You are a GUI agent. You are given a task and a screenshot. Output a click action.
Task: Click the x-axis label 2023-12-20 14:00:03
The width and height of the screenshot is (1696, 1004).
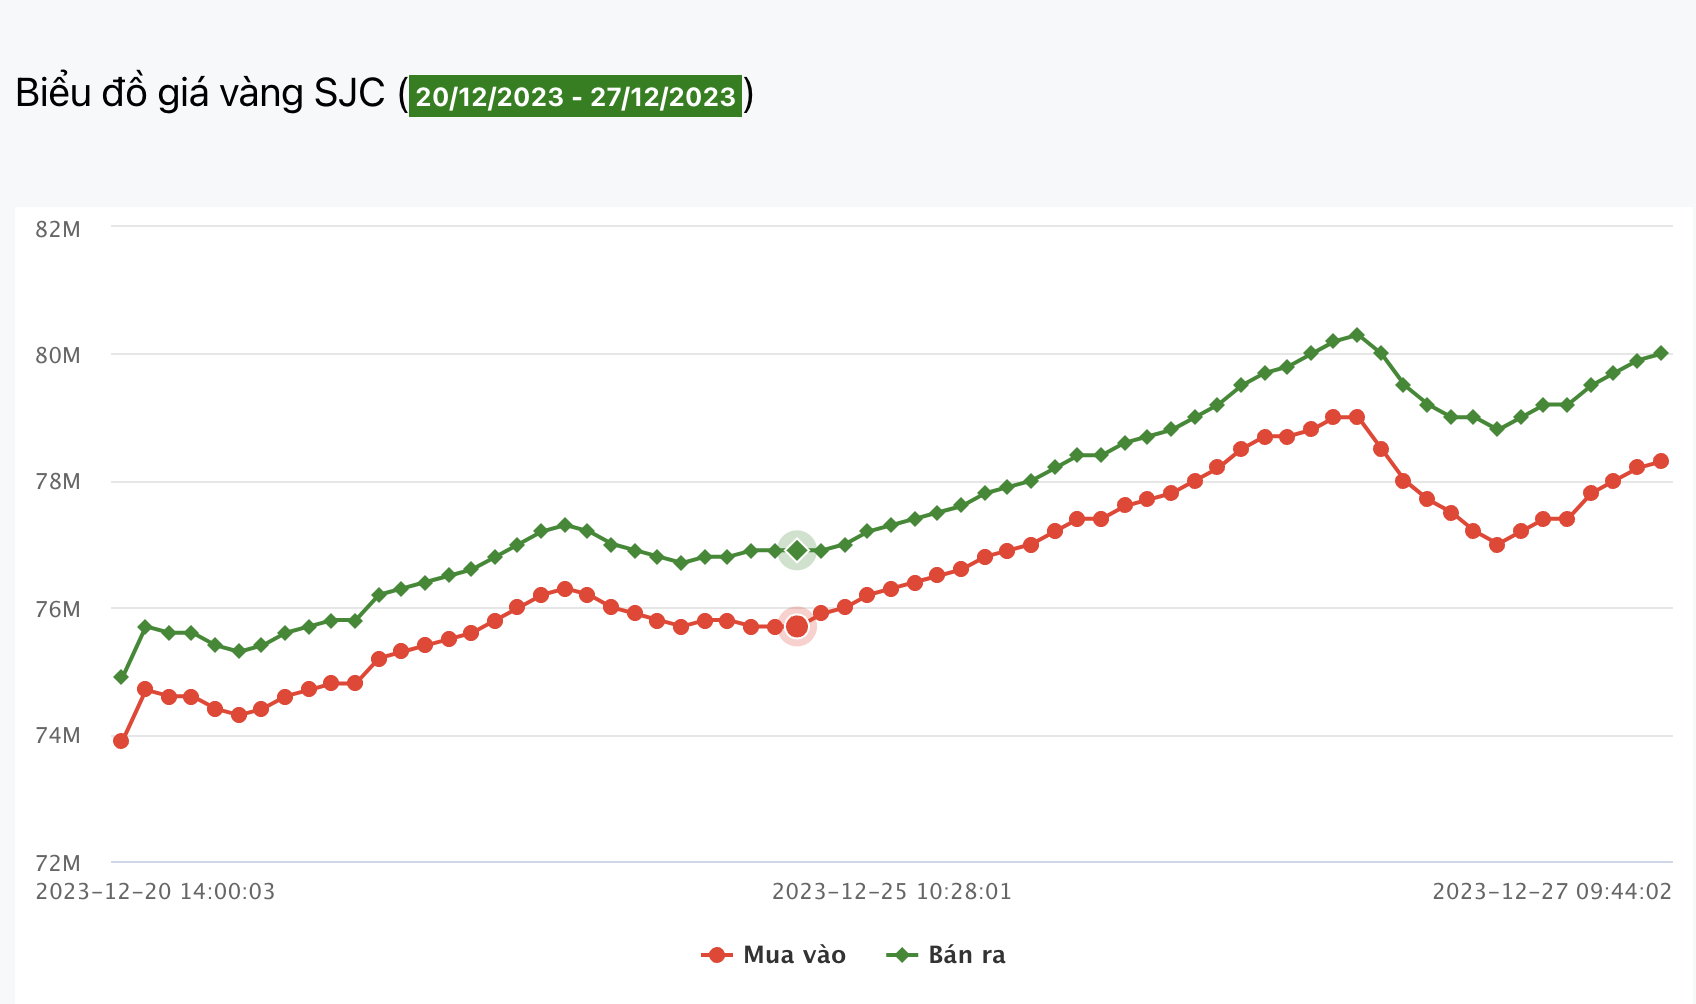pos(155,891)
